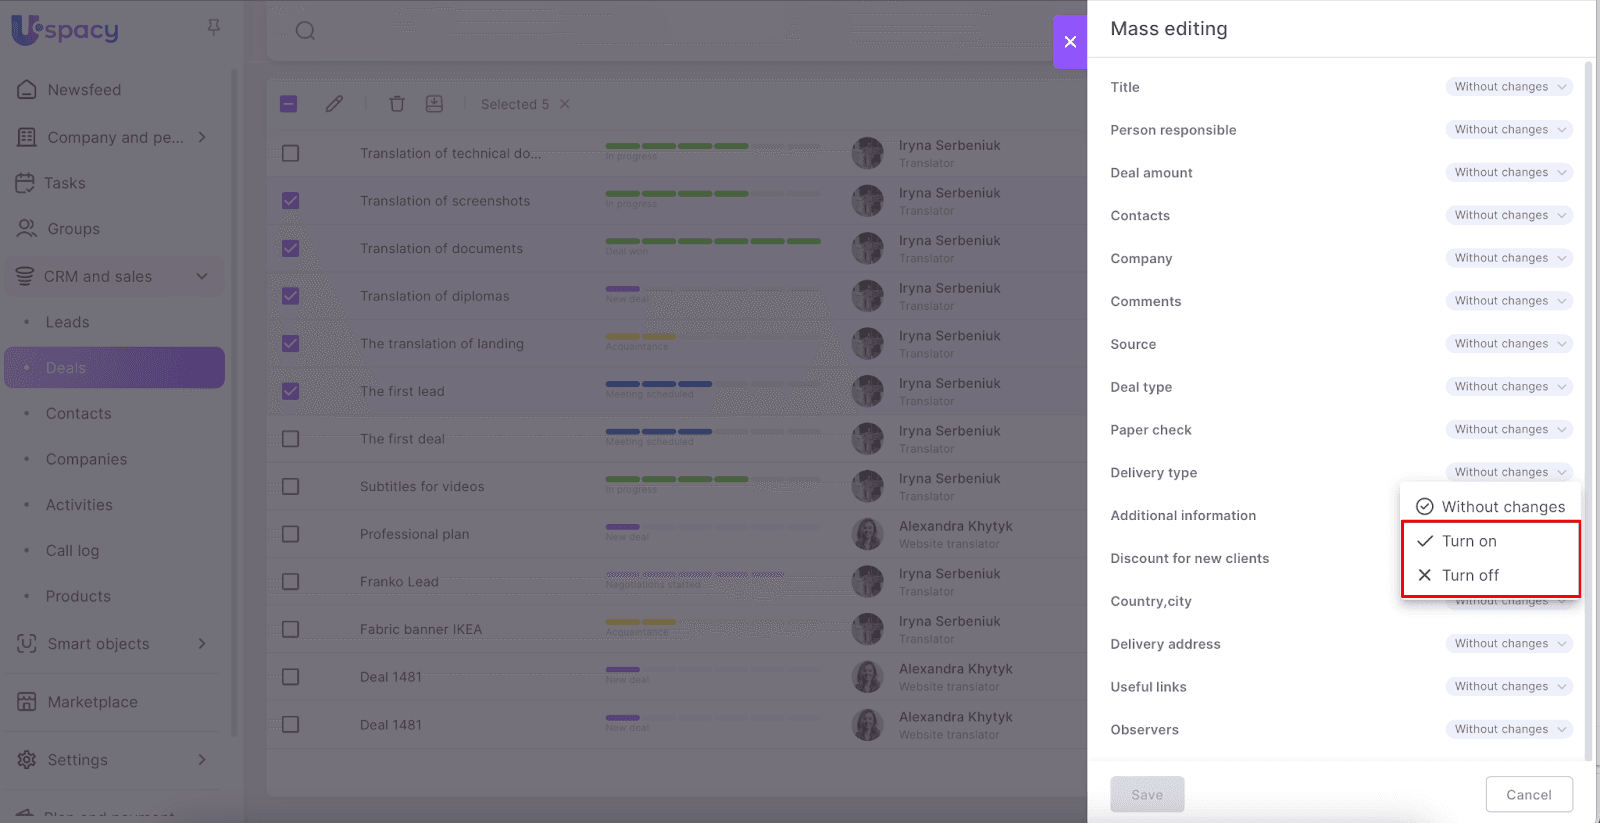This screenshot has height=823, width=1600.
Task: Pin the sidebar with pin icon
Action: pos(213,28)
